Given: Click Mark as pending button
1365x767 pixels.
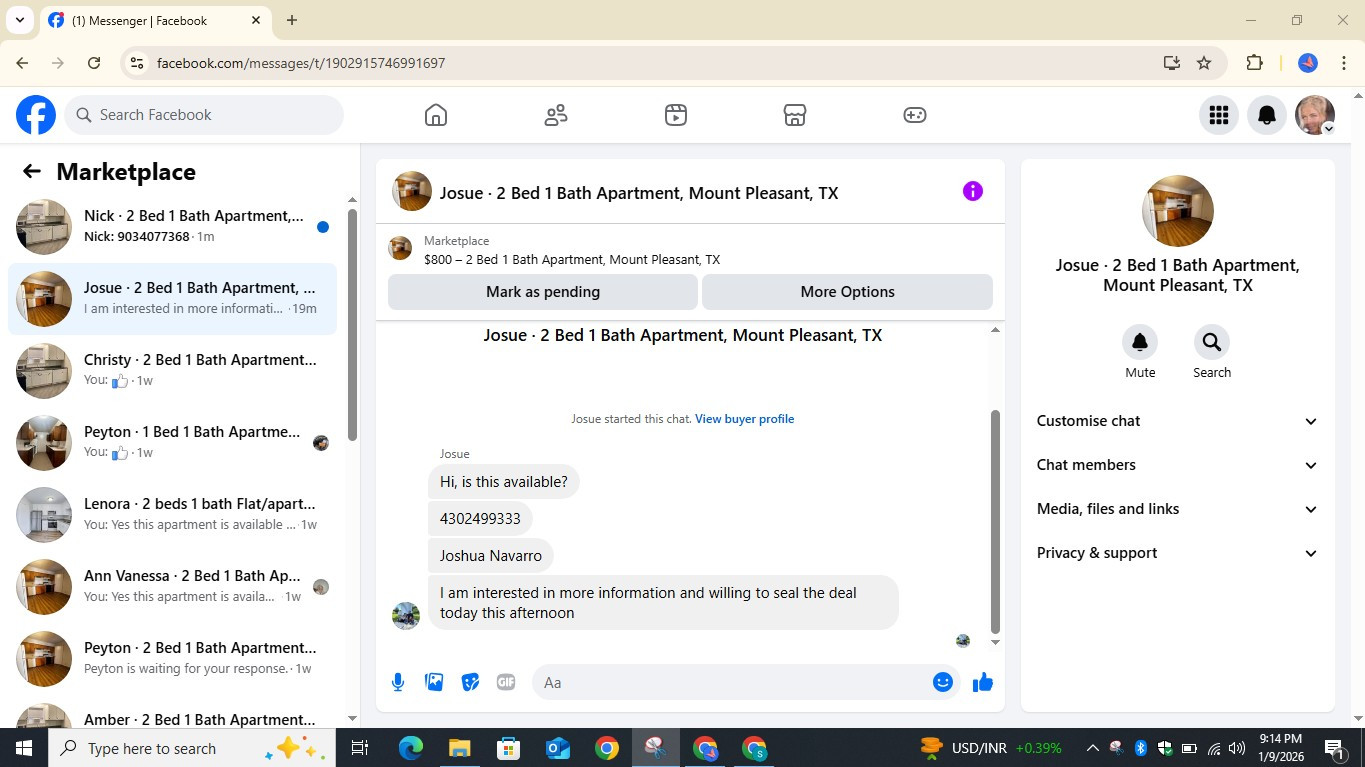Looking at the screenshot, I should tap(543, 292).
